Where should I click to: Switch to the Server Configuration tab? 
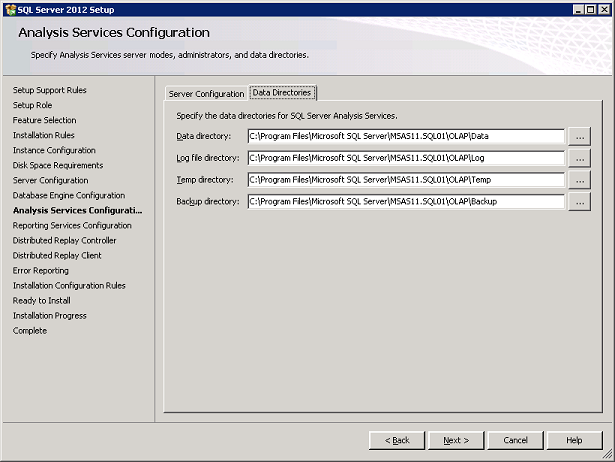(x=206, y=94)
